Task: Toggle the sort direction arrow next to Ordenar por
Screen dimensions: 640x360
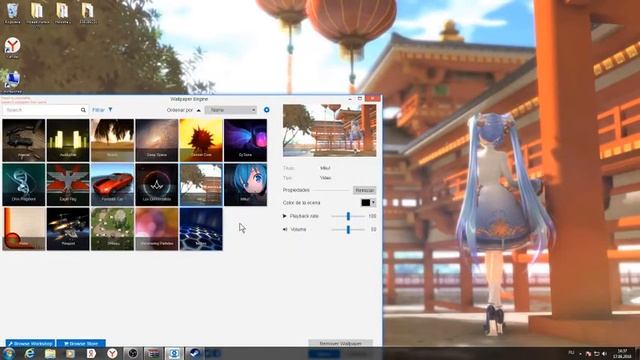Action: coord(199,110)
